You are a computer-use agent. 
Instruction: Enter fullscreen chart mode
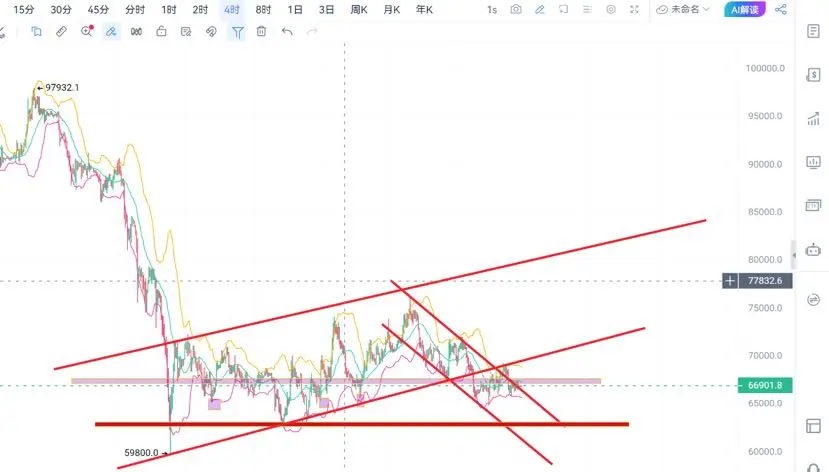(x=634, y=10)
